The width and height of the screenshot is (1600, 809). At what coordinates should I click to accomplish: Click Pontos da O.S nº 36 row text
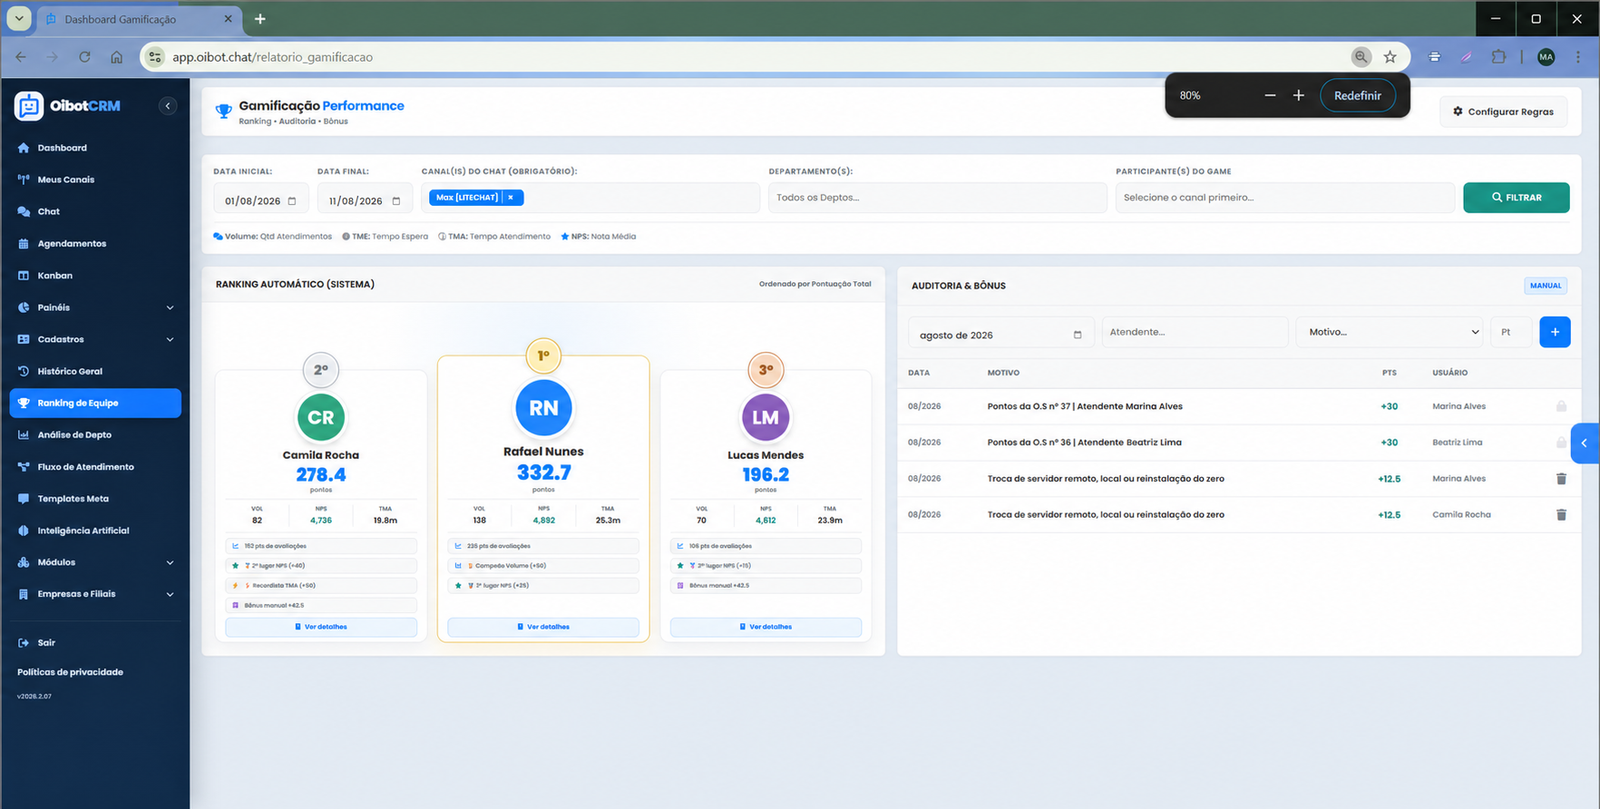[x=1084, y=443]
